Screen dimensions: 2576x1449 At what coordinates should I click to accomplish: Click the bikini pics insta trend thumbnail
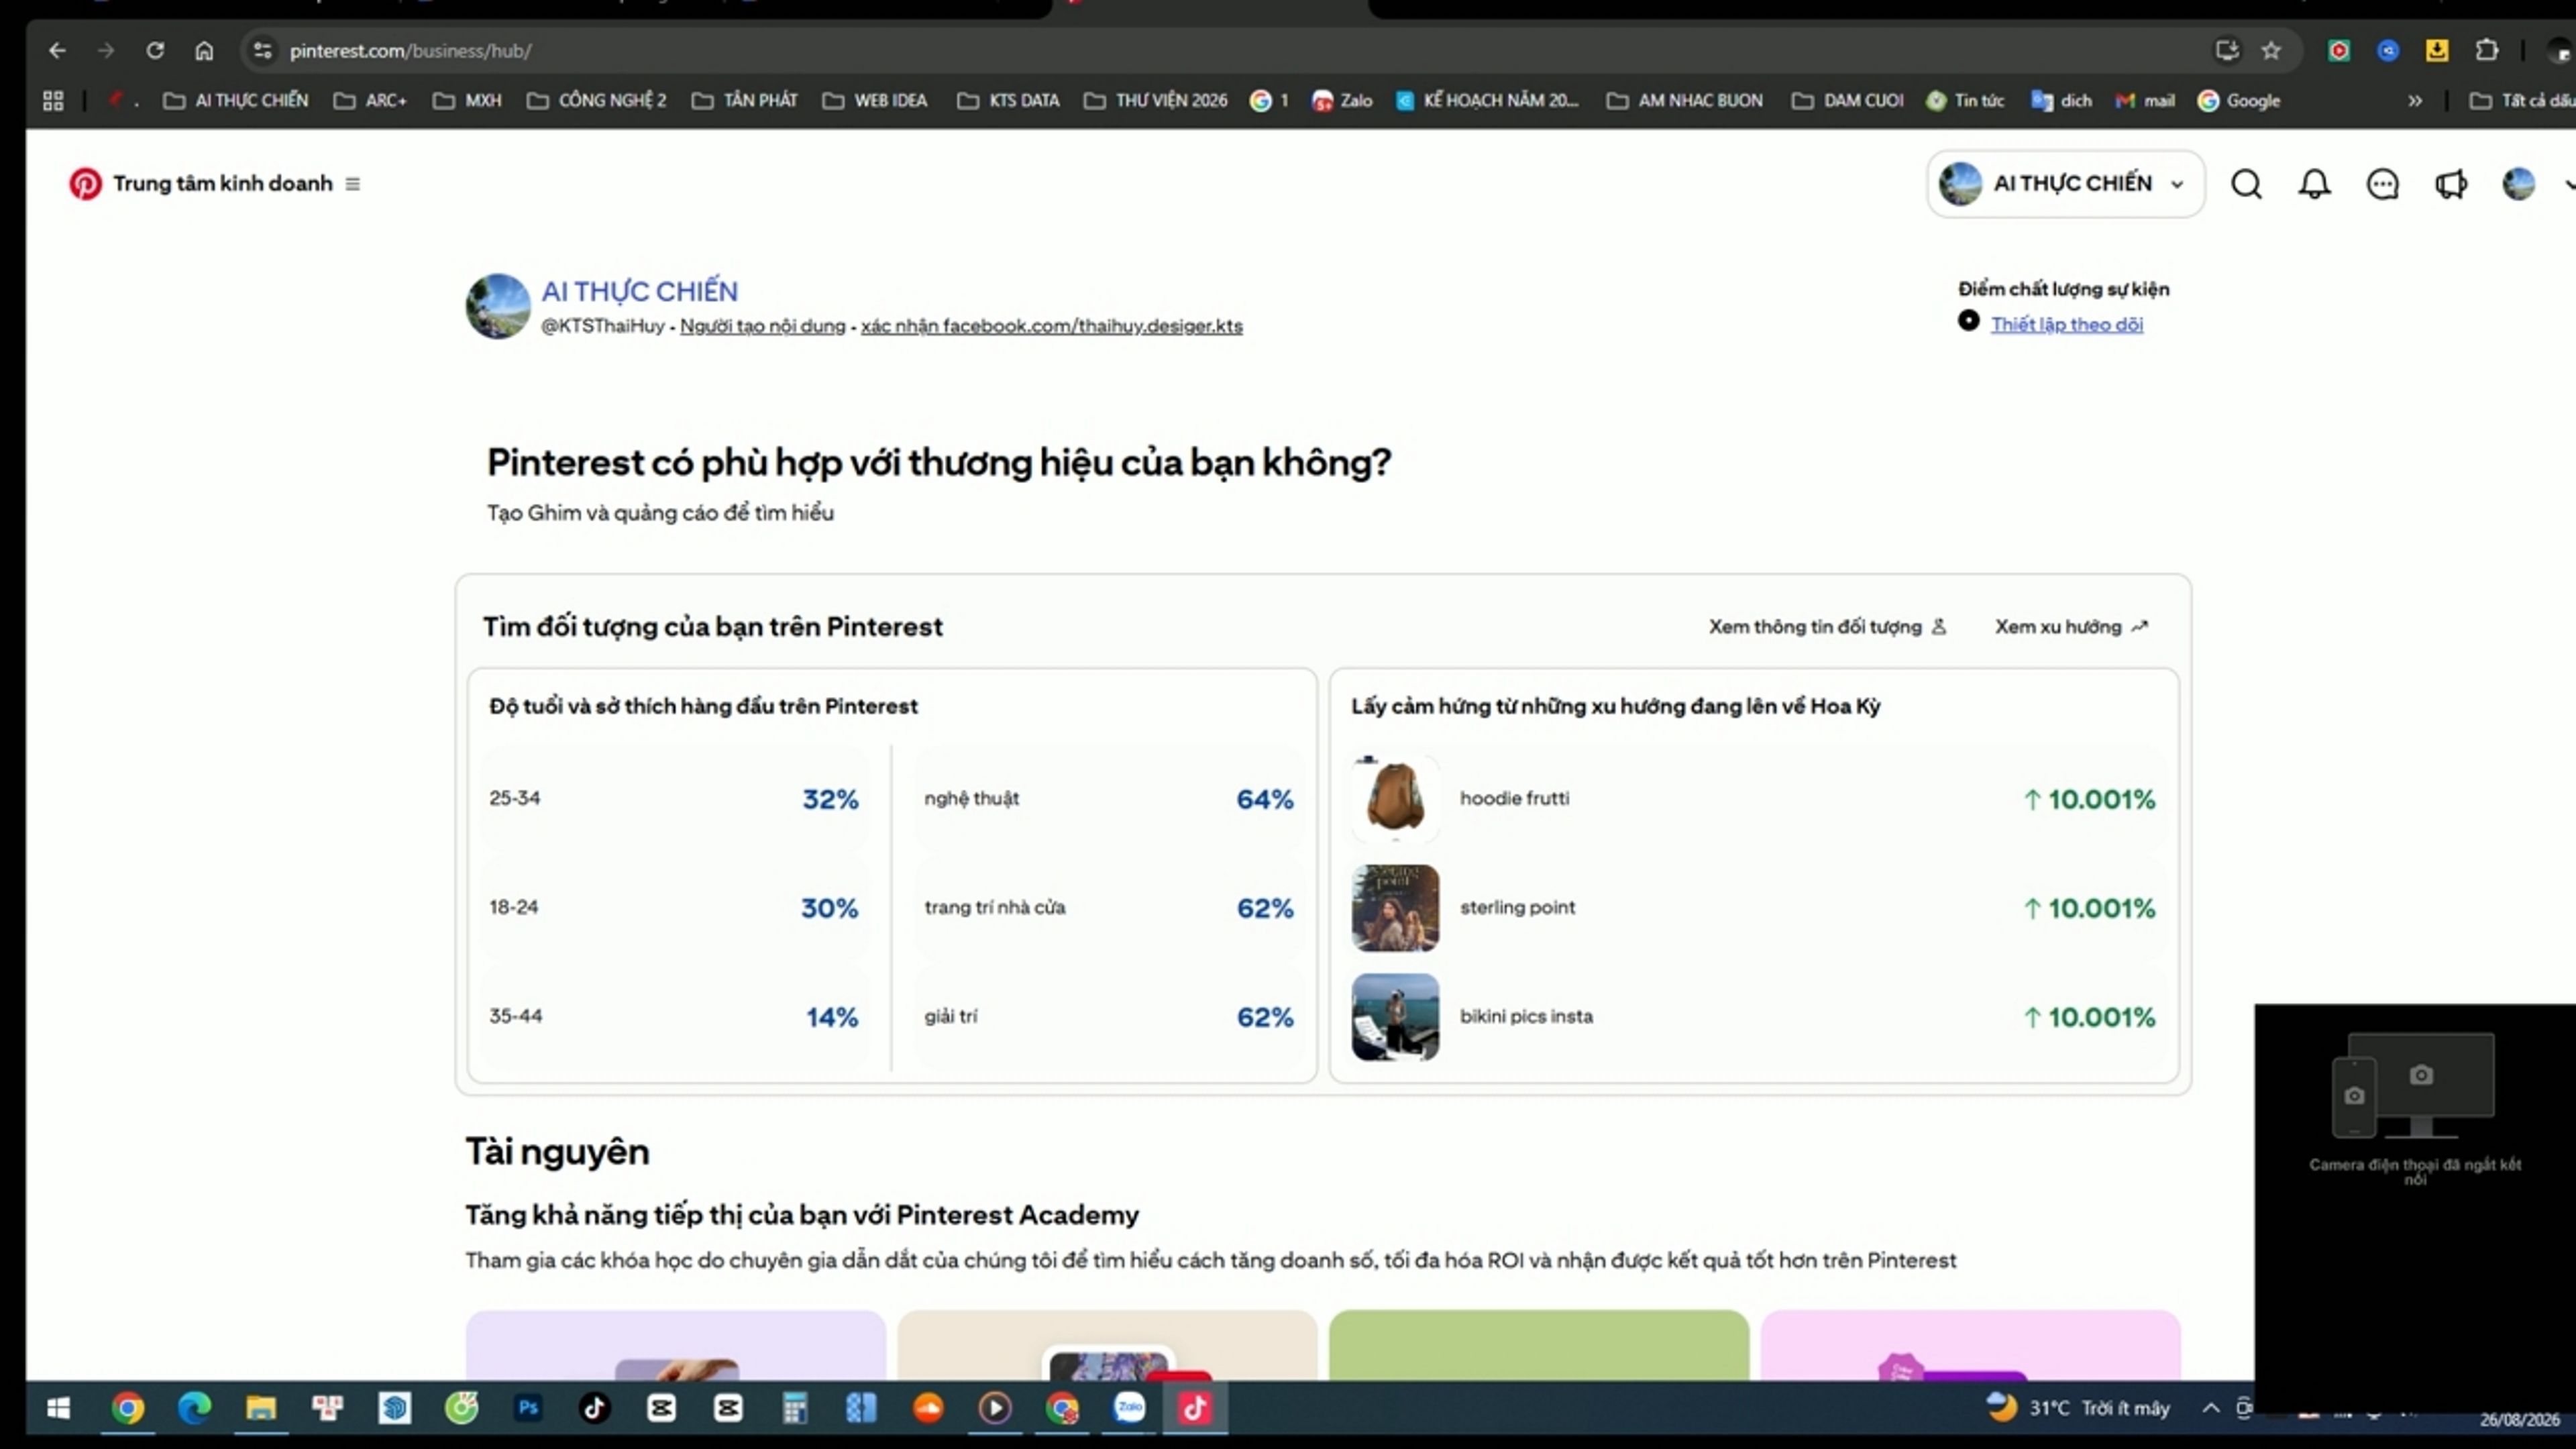(1395, 1016)
